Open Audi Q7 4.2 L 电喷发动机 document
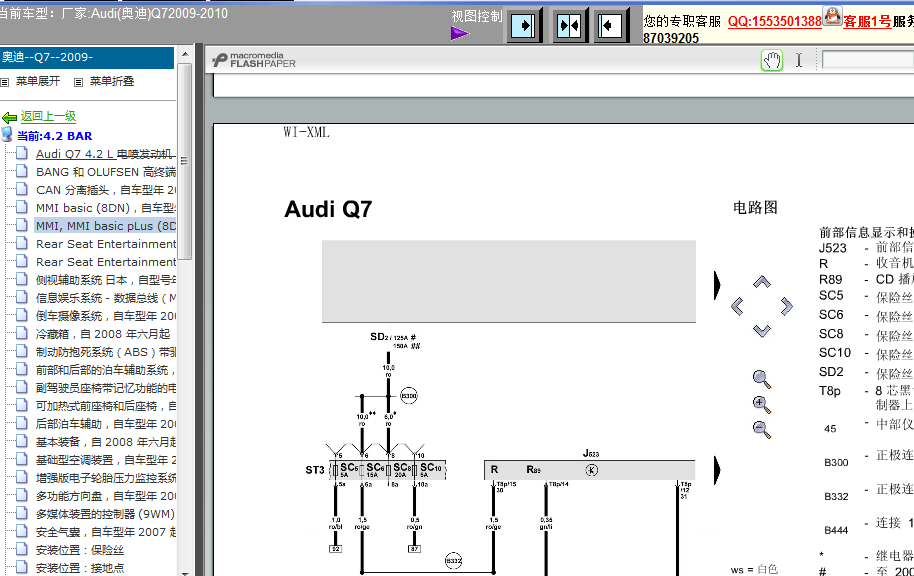 point(106,154)
